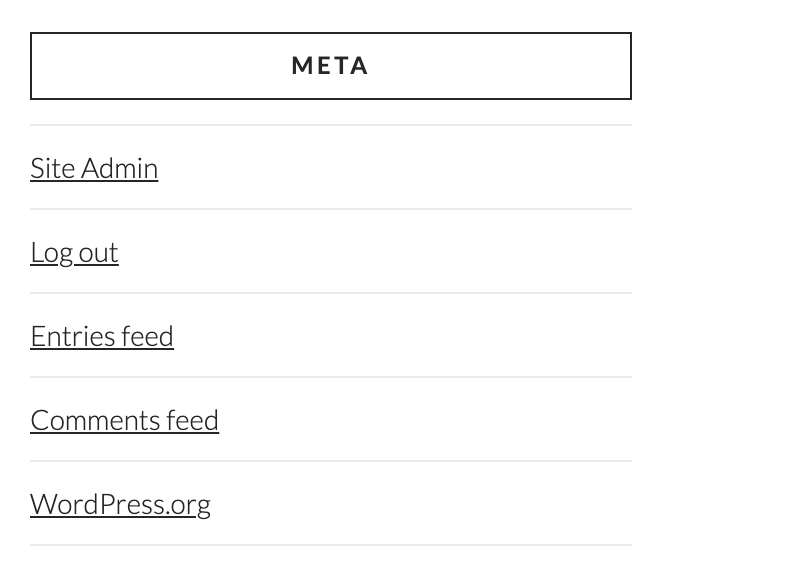Open the Entries feed link
Image resolution: width=792 pixels, height=578 pixels.
102,336
